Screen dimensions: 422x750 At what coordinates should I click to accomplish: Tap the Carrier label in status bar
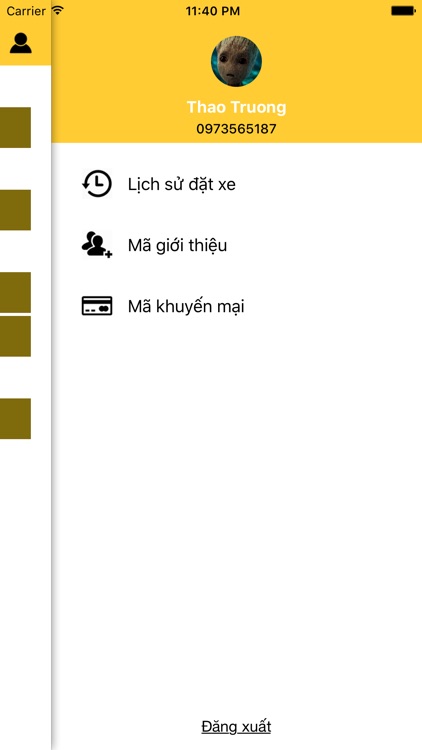click(26, 11)
